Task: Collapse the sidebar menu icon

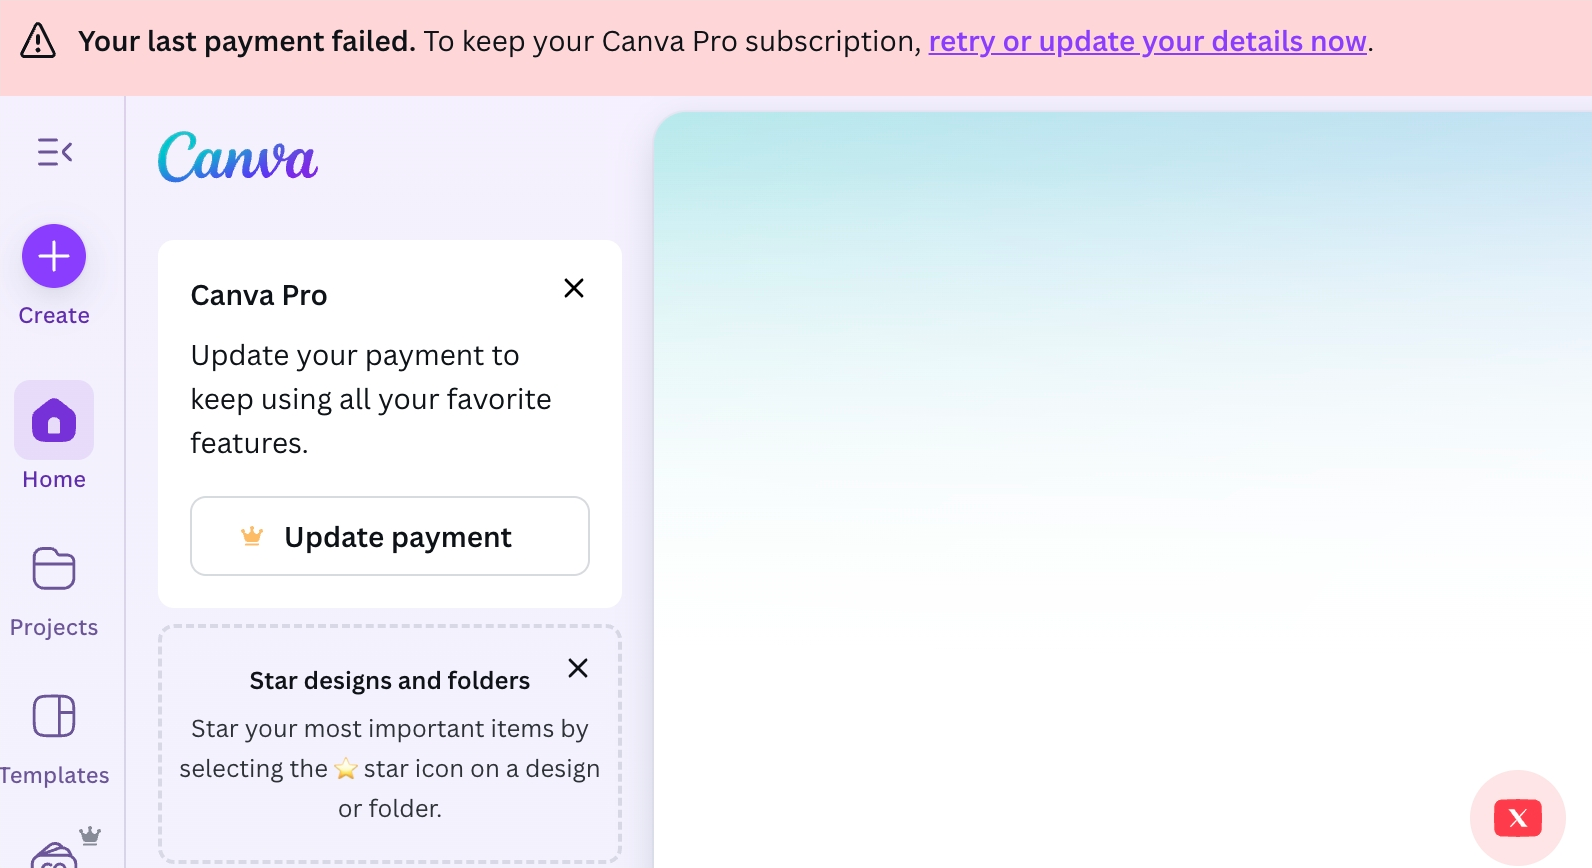Action: (55, 152)
